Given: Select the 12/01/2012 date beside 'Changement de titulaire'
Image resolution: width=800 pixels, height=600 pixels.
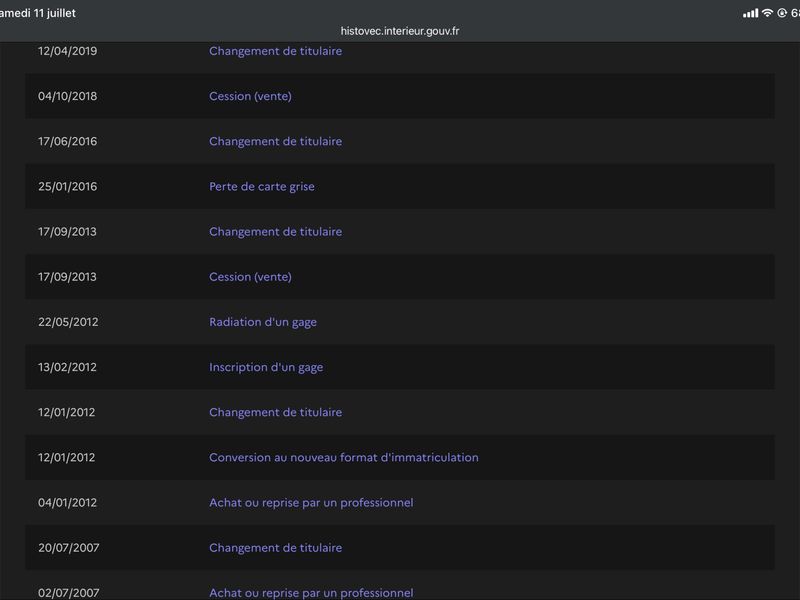Looking at the screenshot, I should [x=66, y=412].
